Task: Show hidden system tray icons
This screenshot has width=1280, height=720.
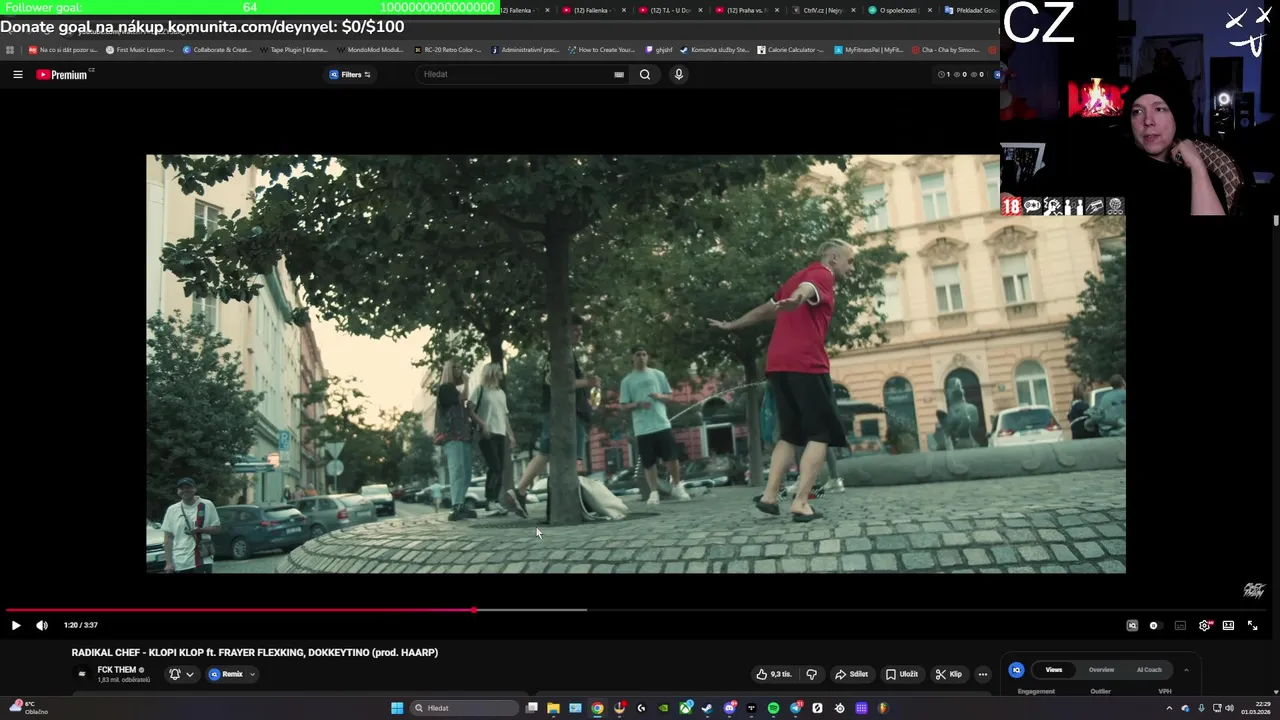Action: point(1169,708)
